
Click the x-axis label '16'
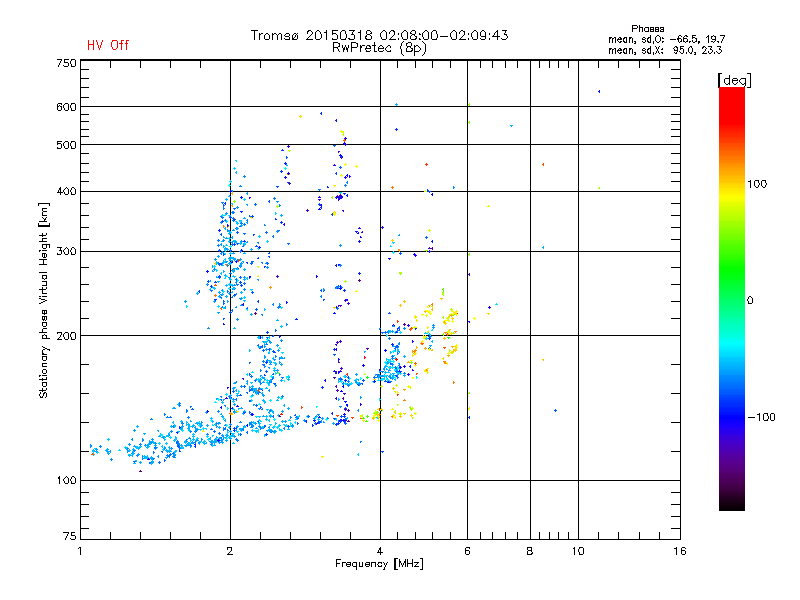tap(680, 551)
